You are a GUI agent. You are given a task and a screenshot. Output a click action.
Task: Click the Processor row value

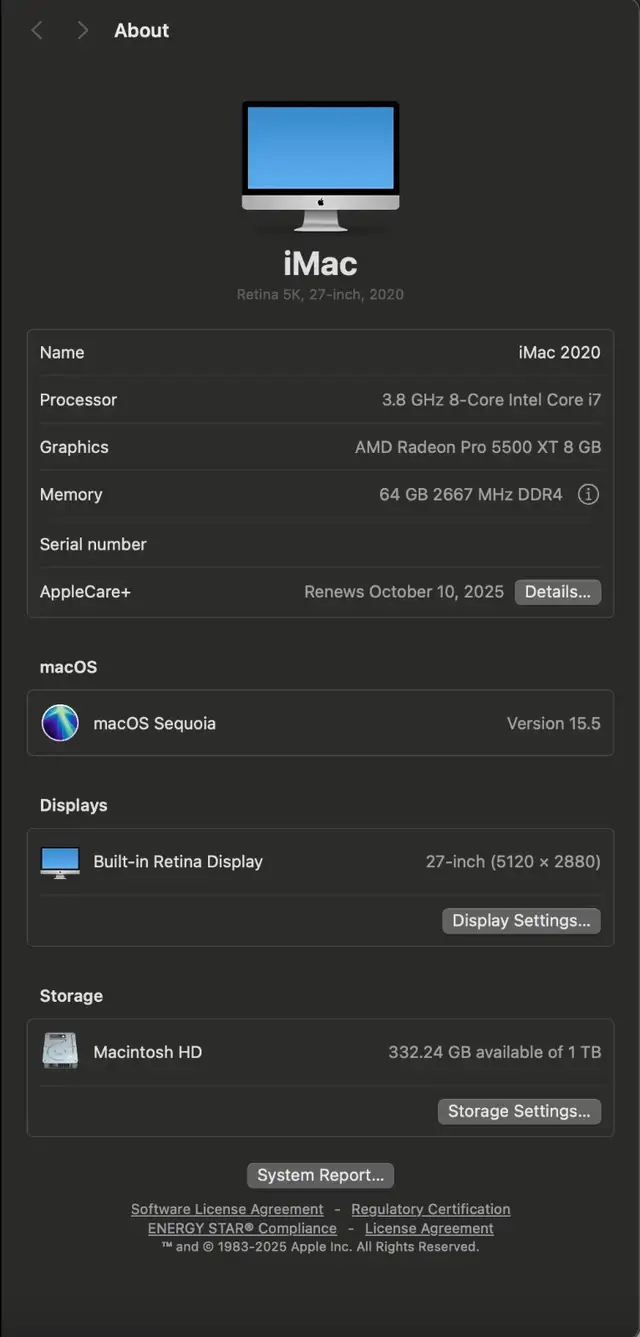pyautogui.click(x=492, y=400)
